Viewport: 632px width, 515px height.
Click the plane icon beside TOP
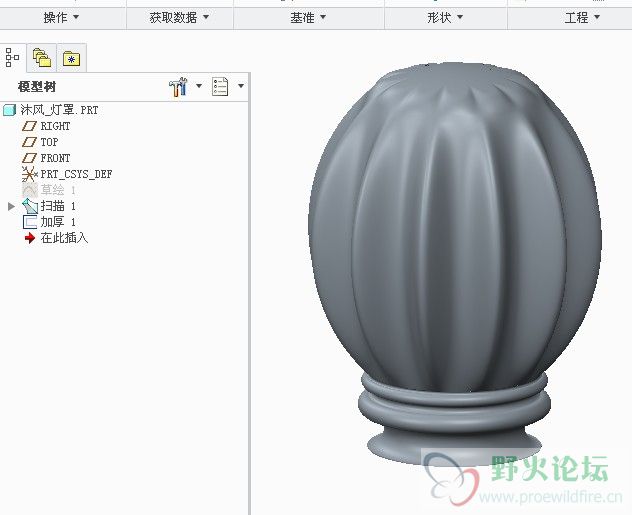pyautogui.click(x=29, y=142)
